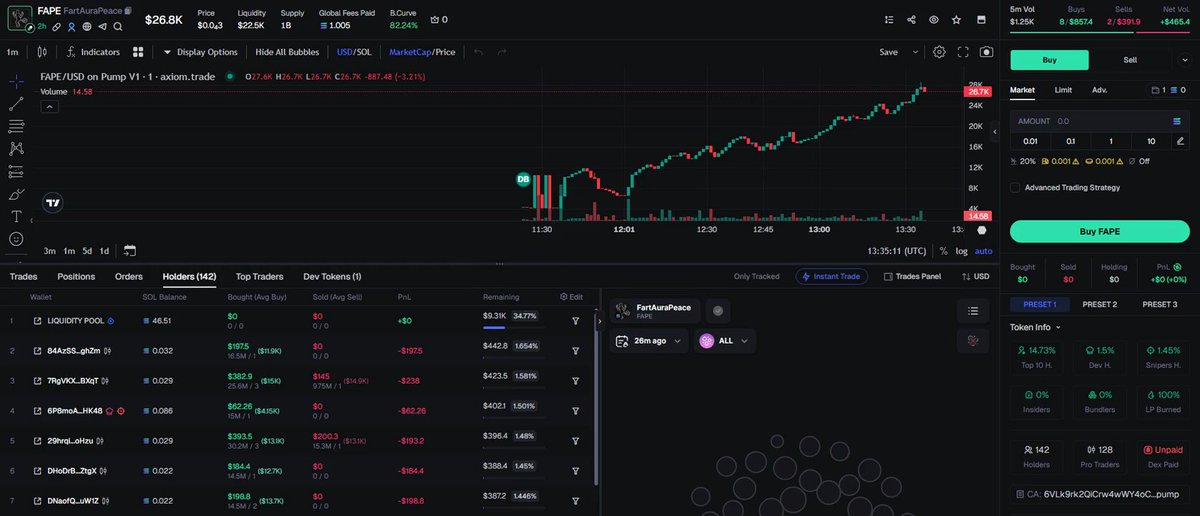1200x516 pixels.
Task: Toggle the Only Tracked filter
Action: (756, 276)
